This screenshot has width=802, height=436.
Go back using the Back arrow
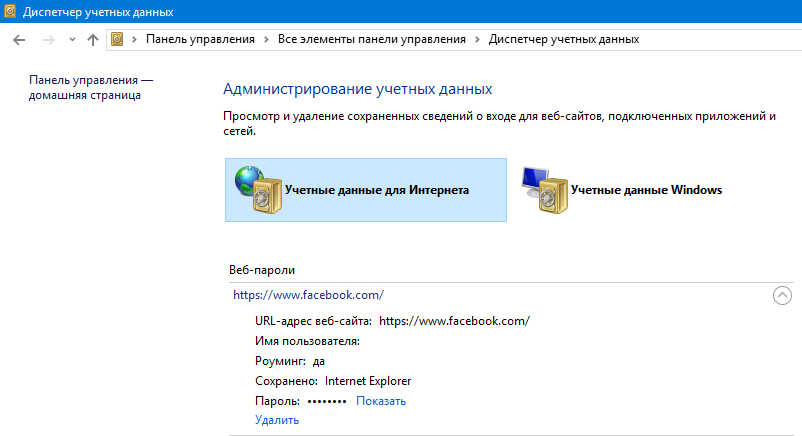point(20,40)
